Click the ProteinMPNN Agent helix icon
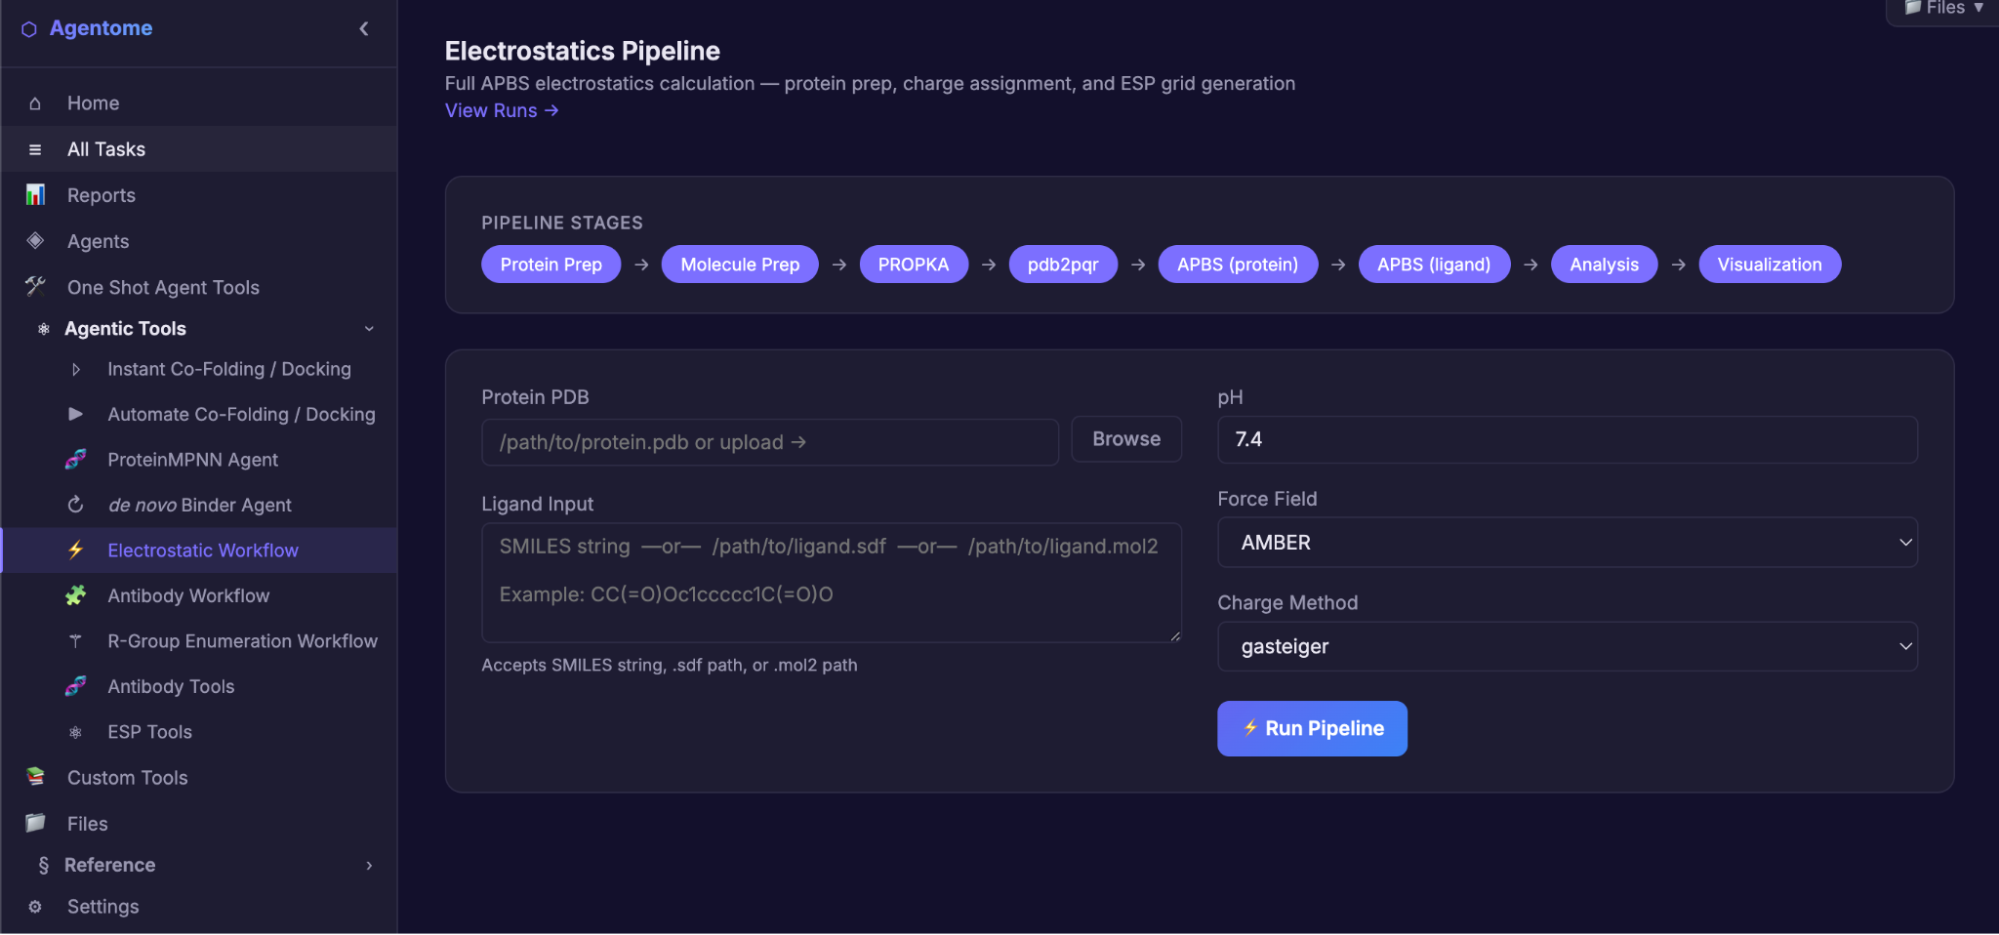Viewport: 1999px width, 935px height. coord(76,459)
